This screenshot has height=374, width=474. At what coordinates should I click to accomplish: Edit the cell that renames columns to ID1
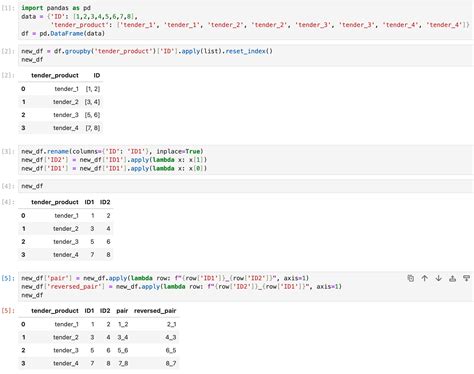pyautogui.click(x=246, y=160)
